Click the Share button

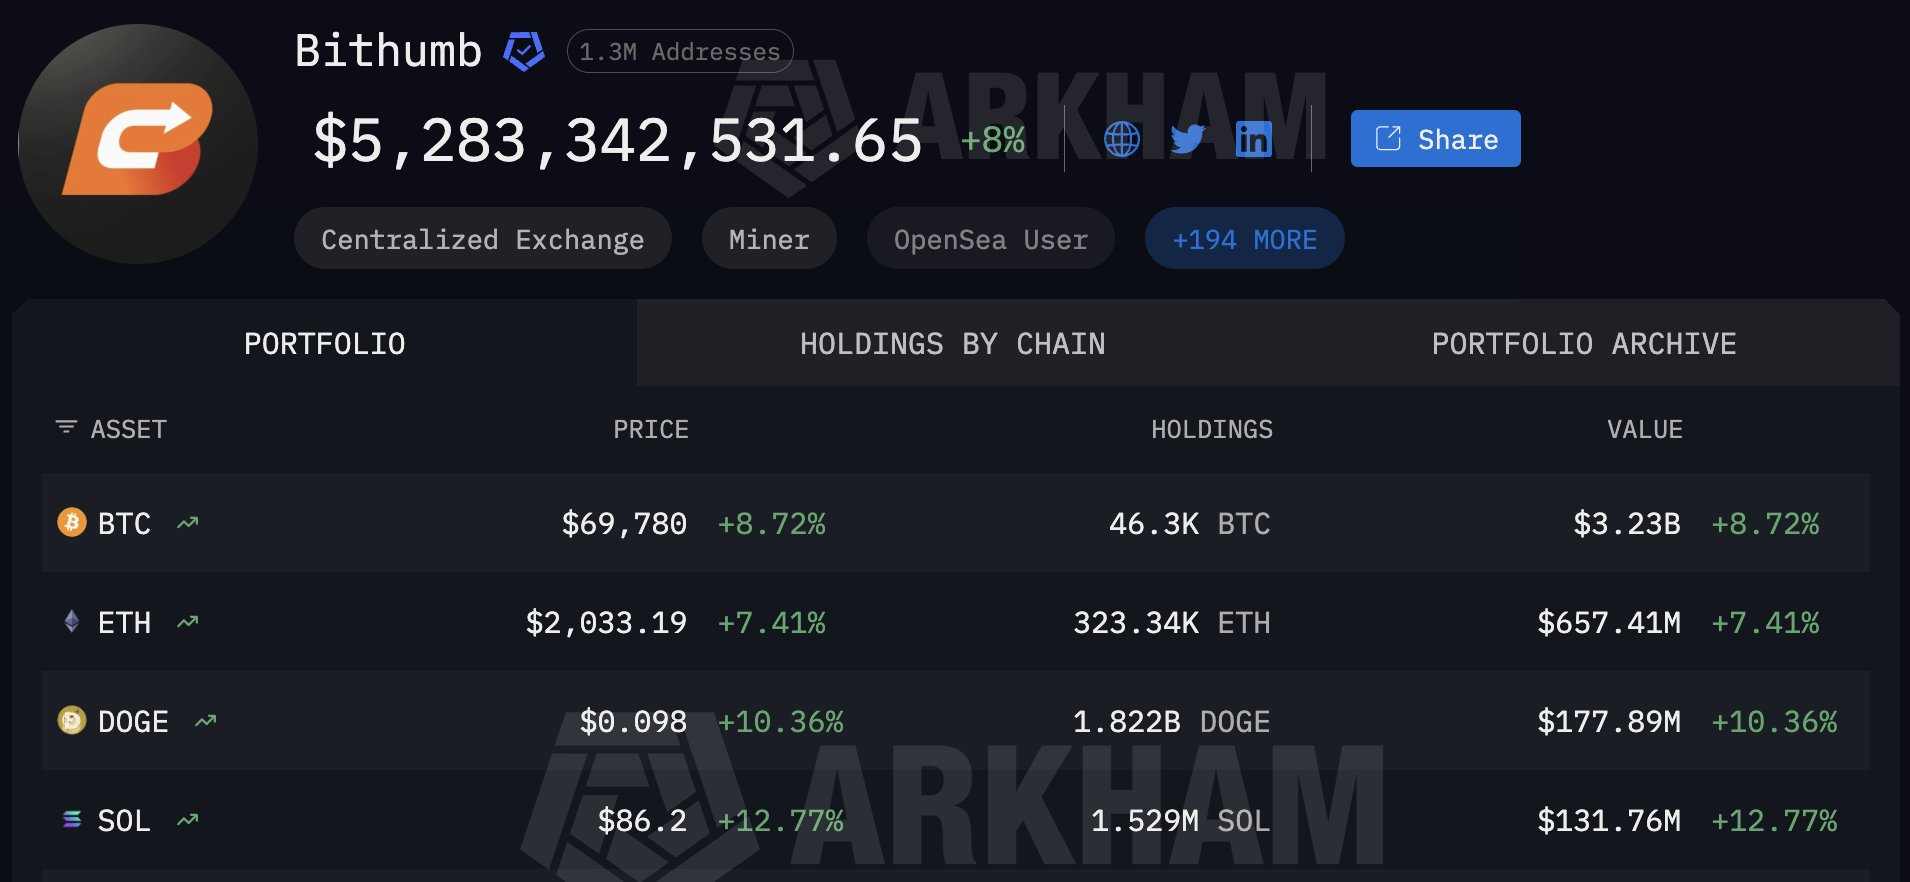coord(1435,139)
